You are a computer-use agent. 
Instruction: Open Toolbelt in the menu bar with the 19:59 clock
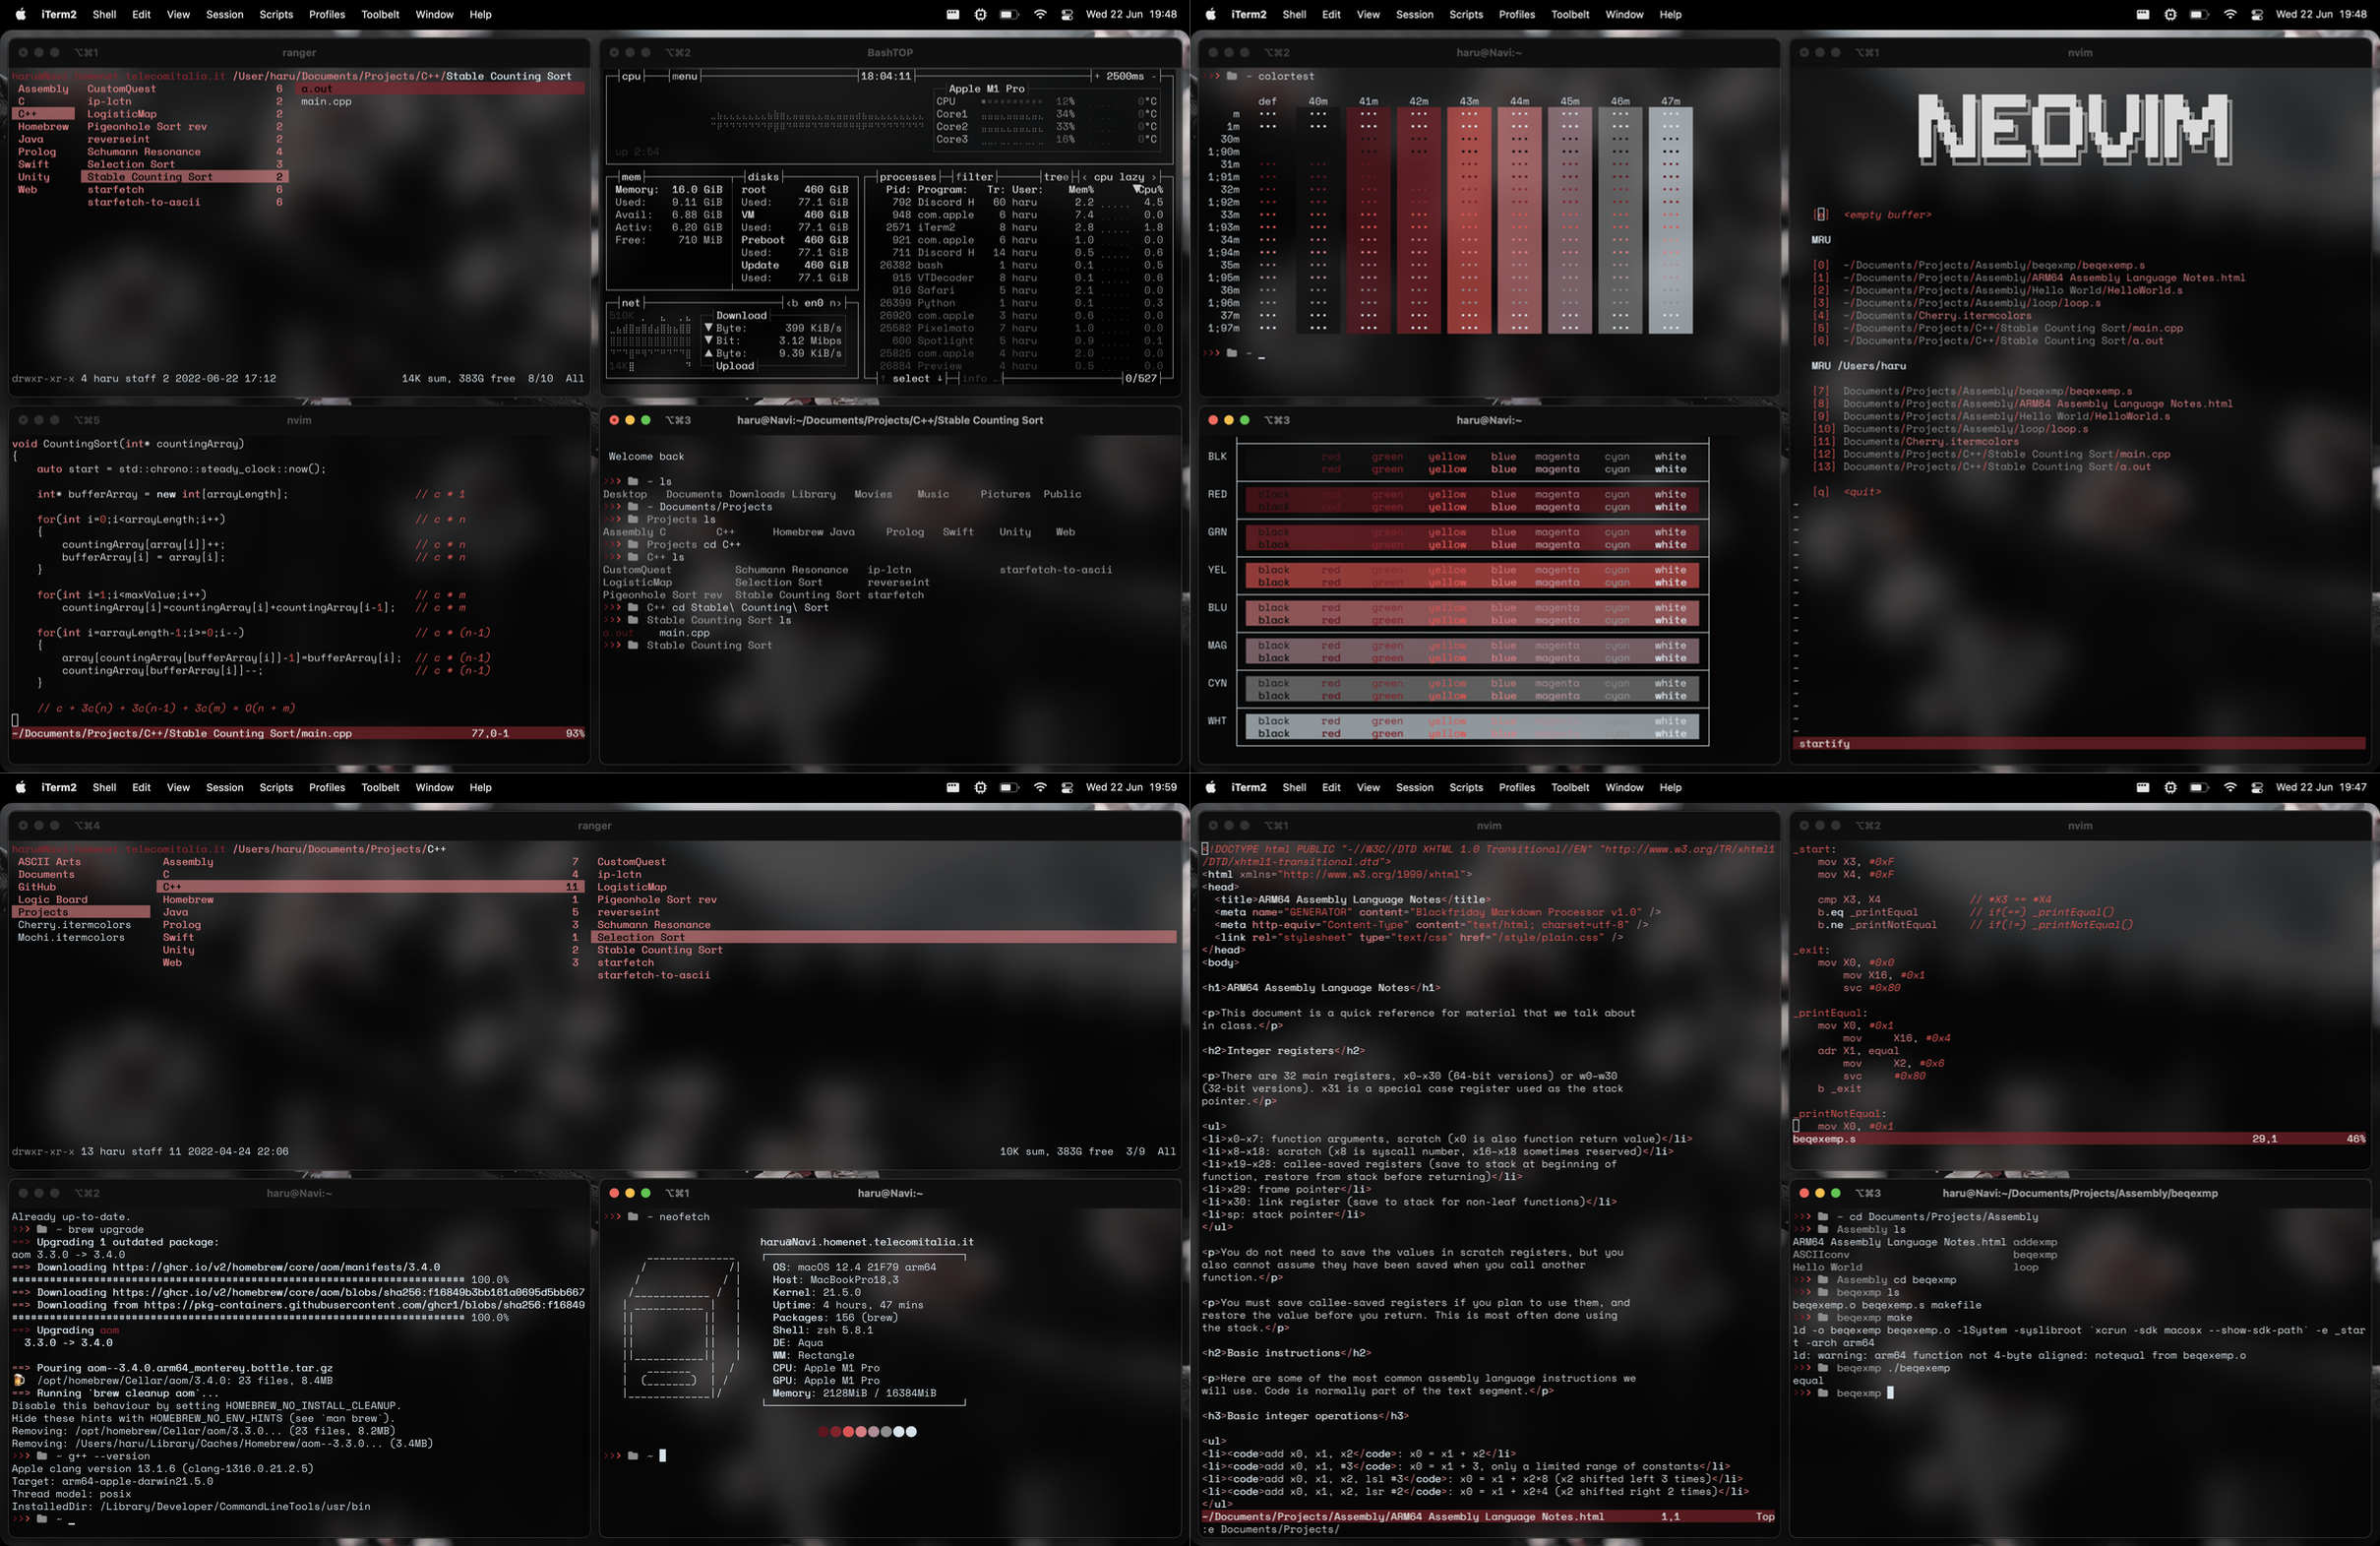pyautogui.click(x=380, y=787)
